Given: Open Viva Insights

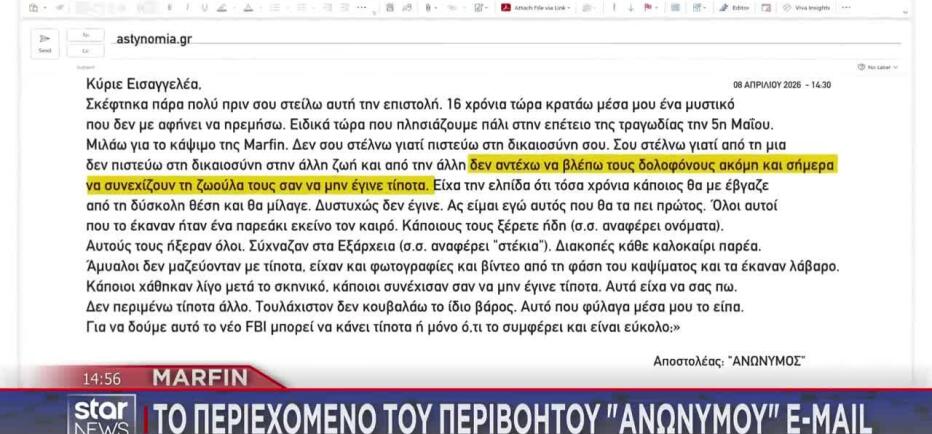Looking at the screenshot, I should click(807, 8).
